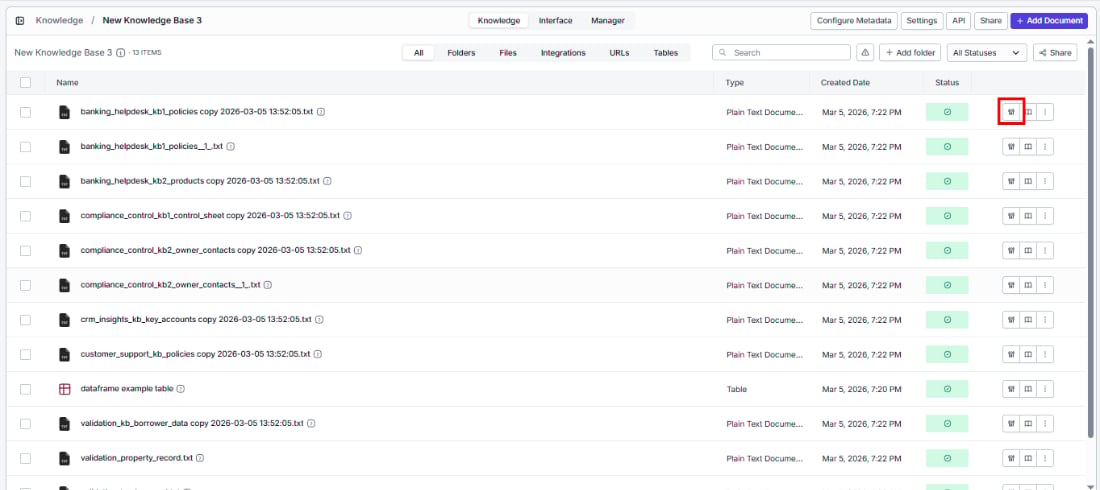Click sliders icon in compliance_control_kb1_control_sheet row
This screenshot has width=1100, height=490.
(x=1011, y=216)
